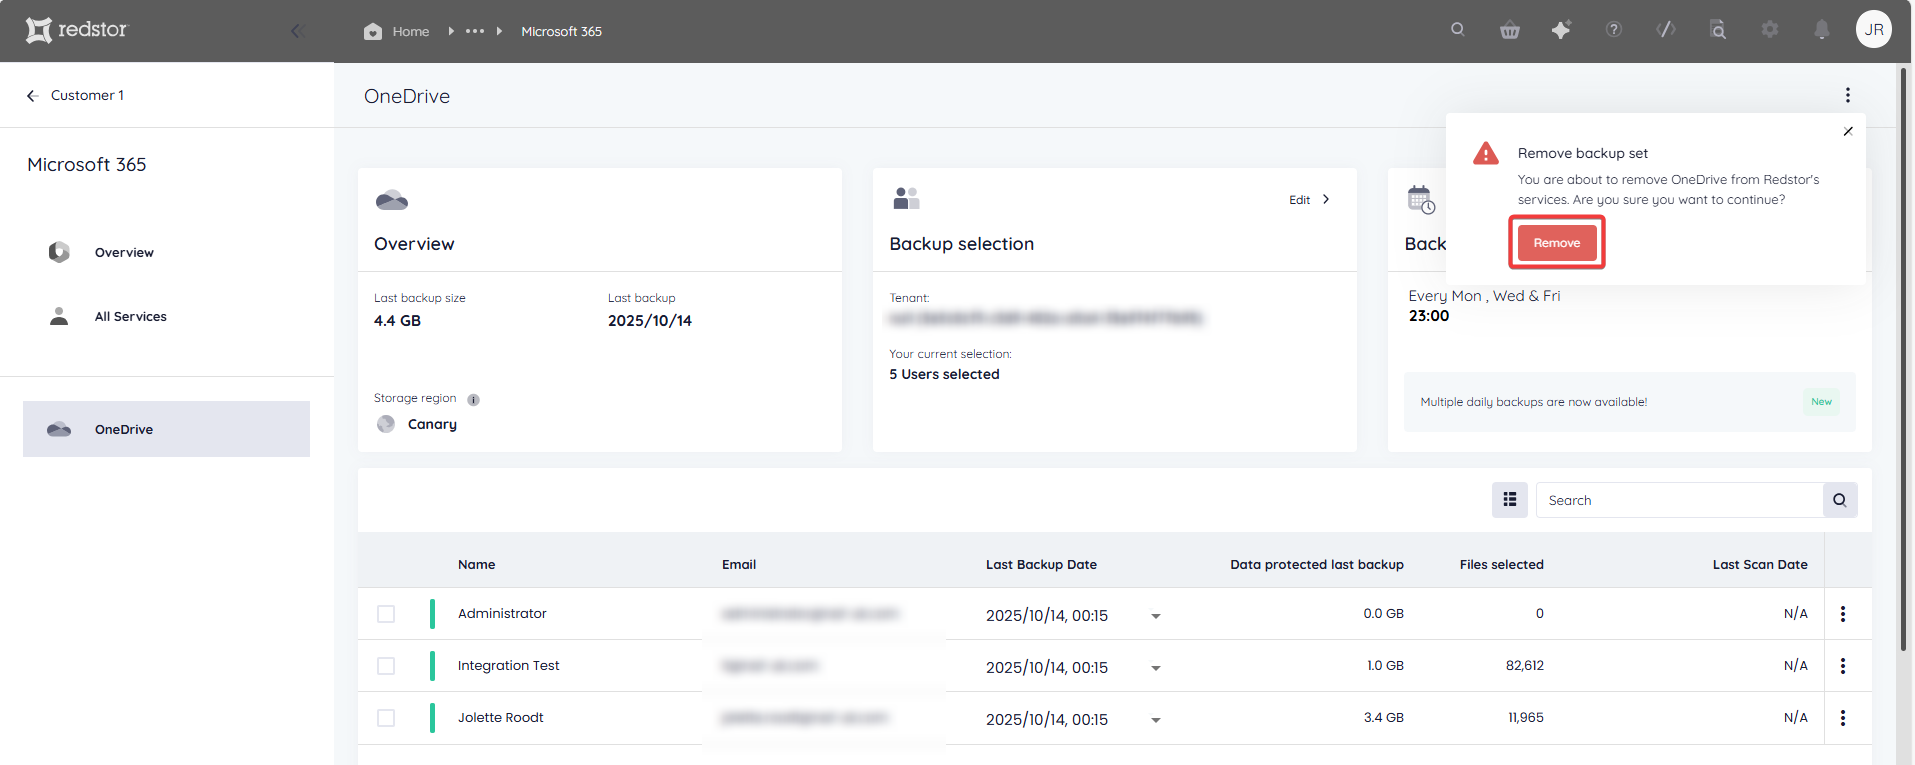Confirm Remove backup set
This screenshot has width=1915, height=765.
[x=1557, y=243]
